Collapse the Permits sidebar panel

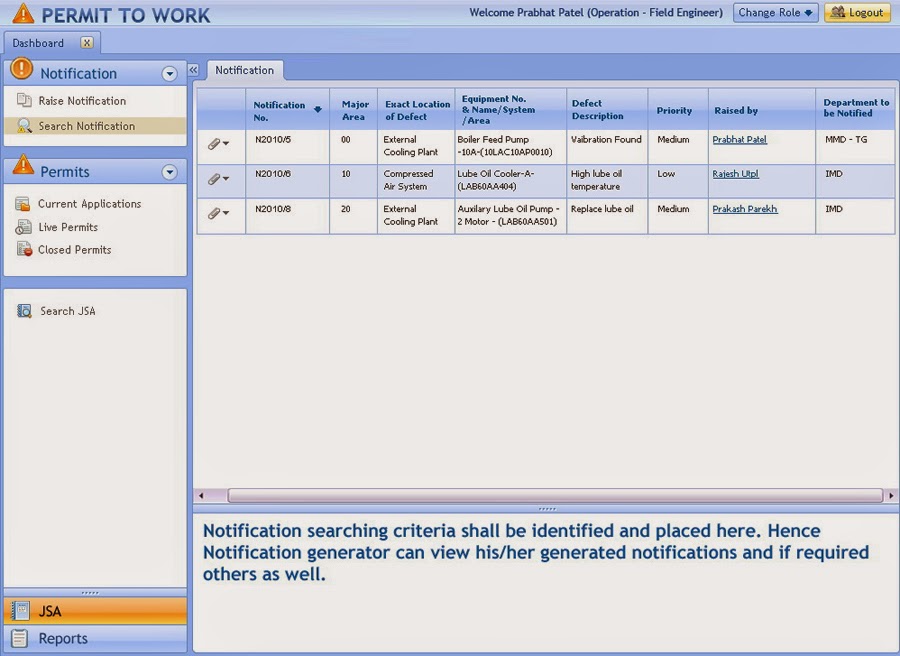click(x=168, y=170)
